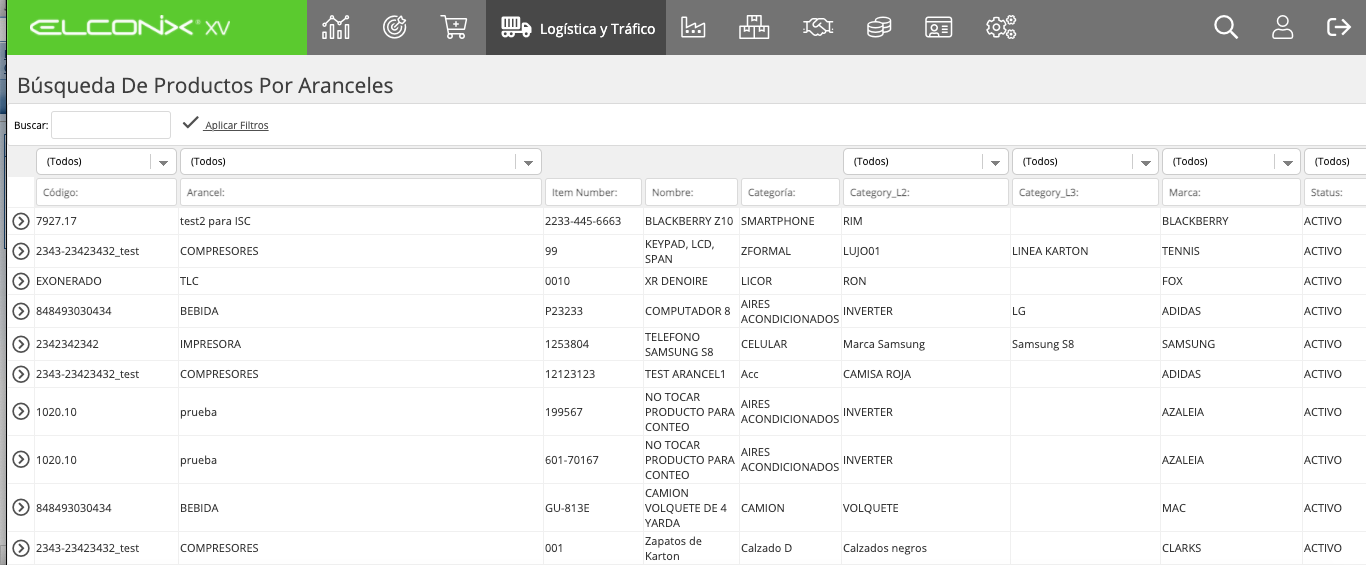1366x565 pixels.
Task: Expand row arrow for Zapatos de Karton
Action: (21, 548)
